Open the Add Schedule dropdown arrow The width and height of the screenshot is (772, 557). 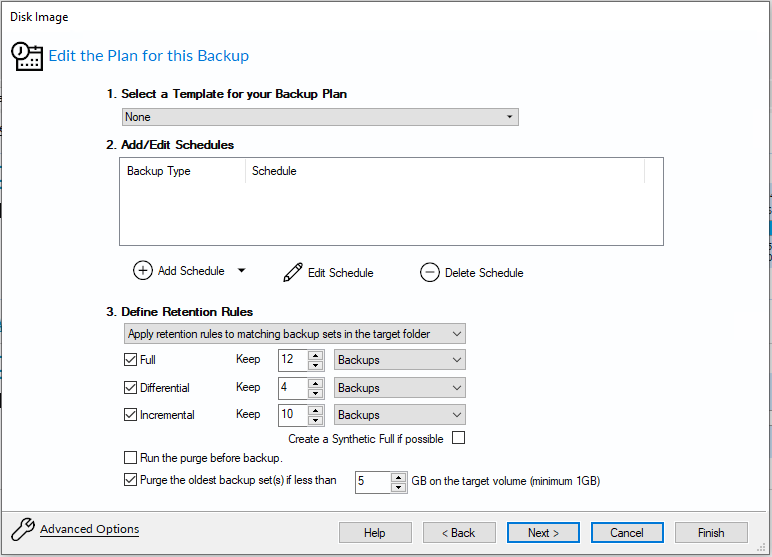pos(241,271)
